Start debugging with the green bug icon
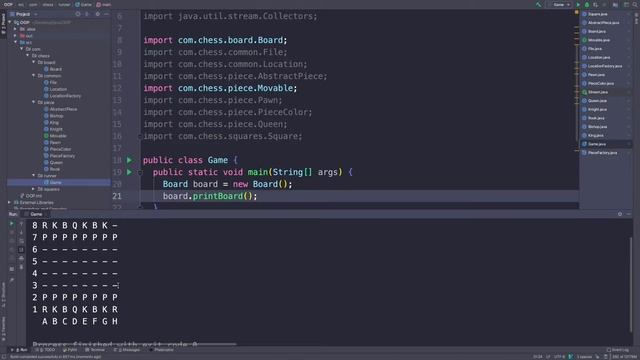640x360 pixels. coord(587,4)
